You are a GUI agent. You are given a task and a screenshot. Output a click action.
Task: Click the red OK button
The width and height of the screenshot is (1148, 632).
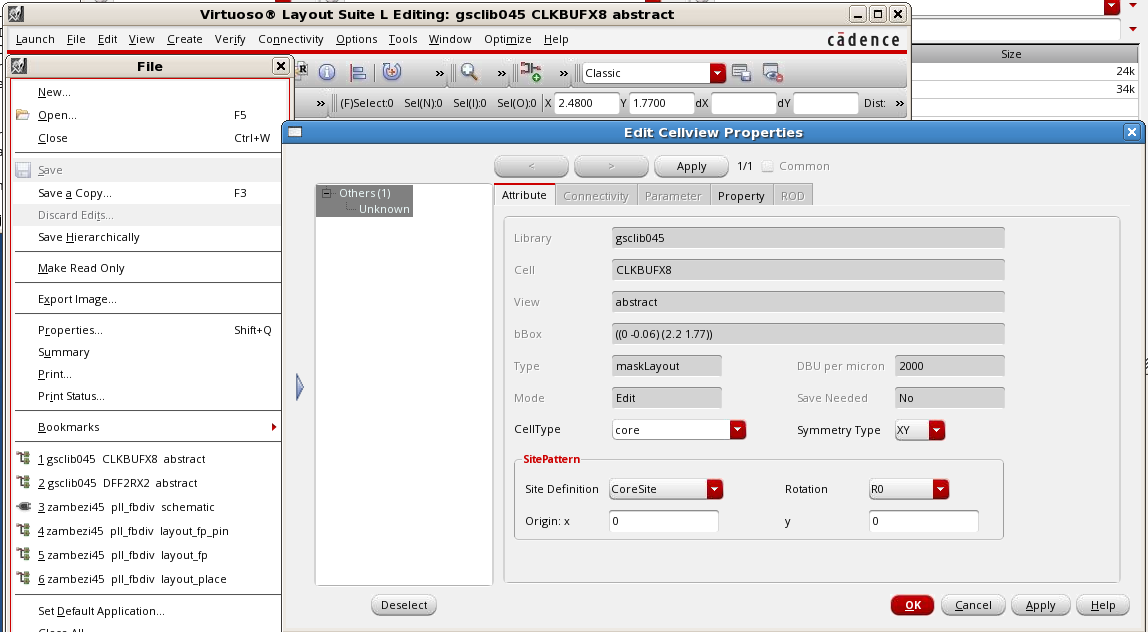pos(912,605)
